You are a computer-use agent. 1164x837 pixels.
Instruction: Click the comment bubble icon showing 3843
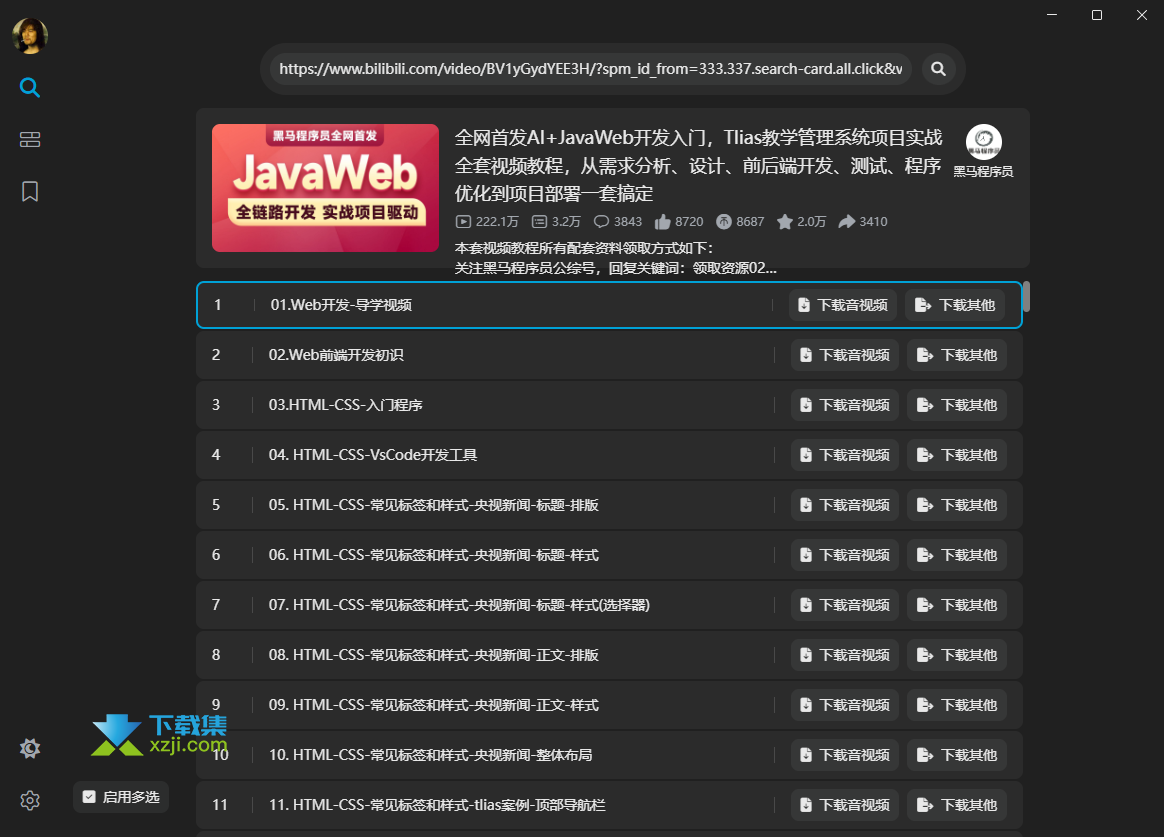(601, 222)
